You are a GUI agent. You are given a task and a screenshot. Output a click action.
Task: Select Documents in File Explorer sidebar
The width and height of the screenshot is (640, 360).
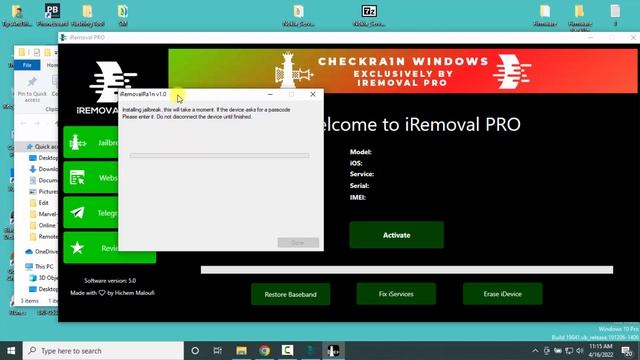click(43, 180)
